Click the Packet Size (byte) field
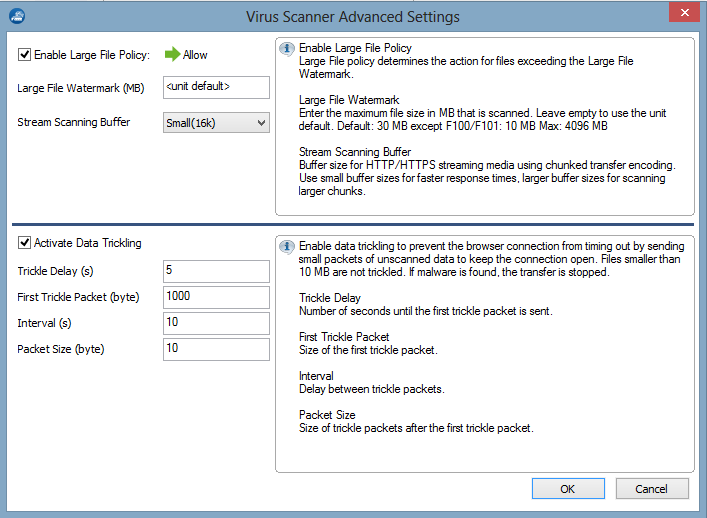This screenshot has width=707, height=518. pyautogui.click(x=216, y=349)
